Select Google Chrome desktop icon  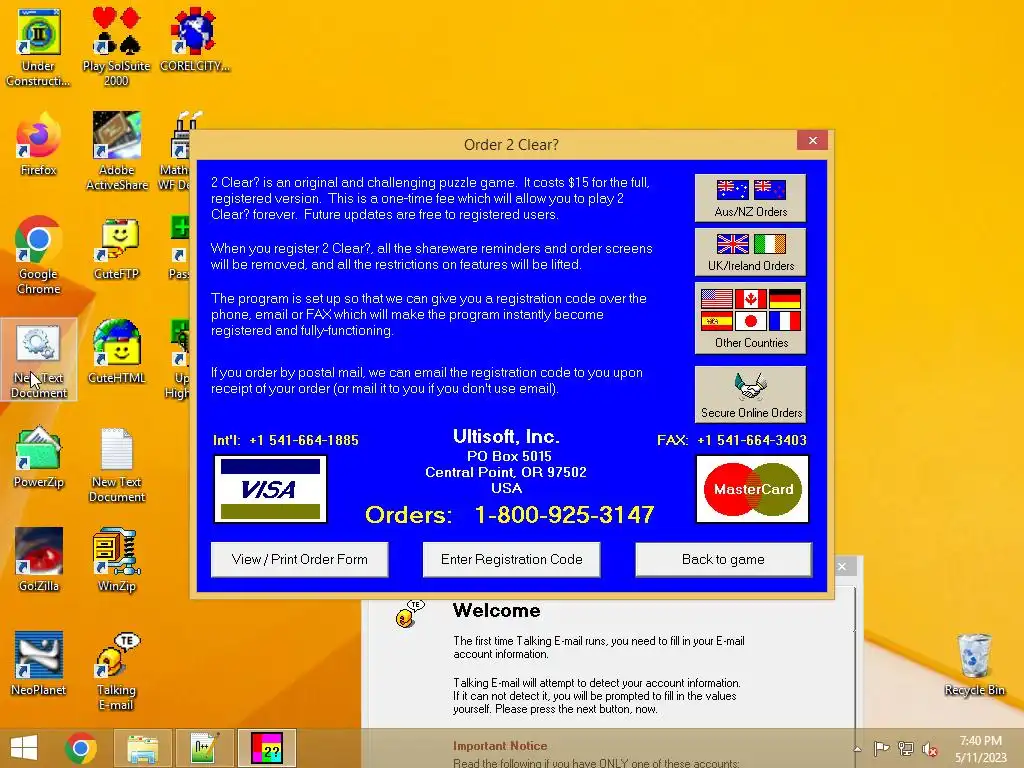pyautogui.click(x=38, y=256)
